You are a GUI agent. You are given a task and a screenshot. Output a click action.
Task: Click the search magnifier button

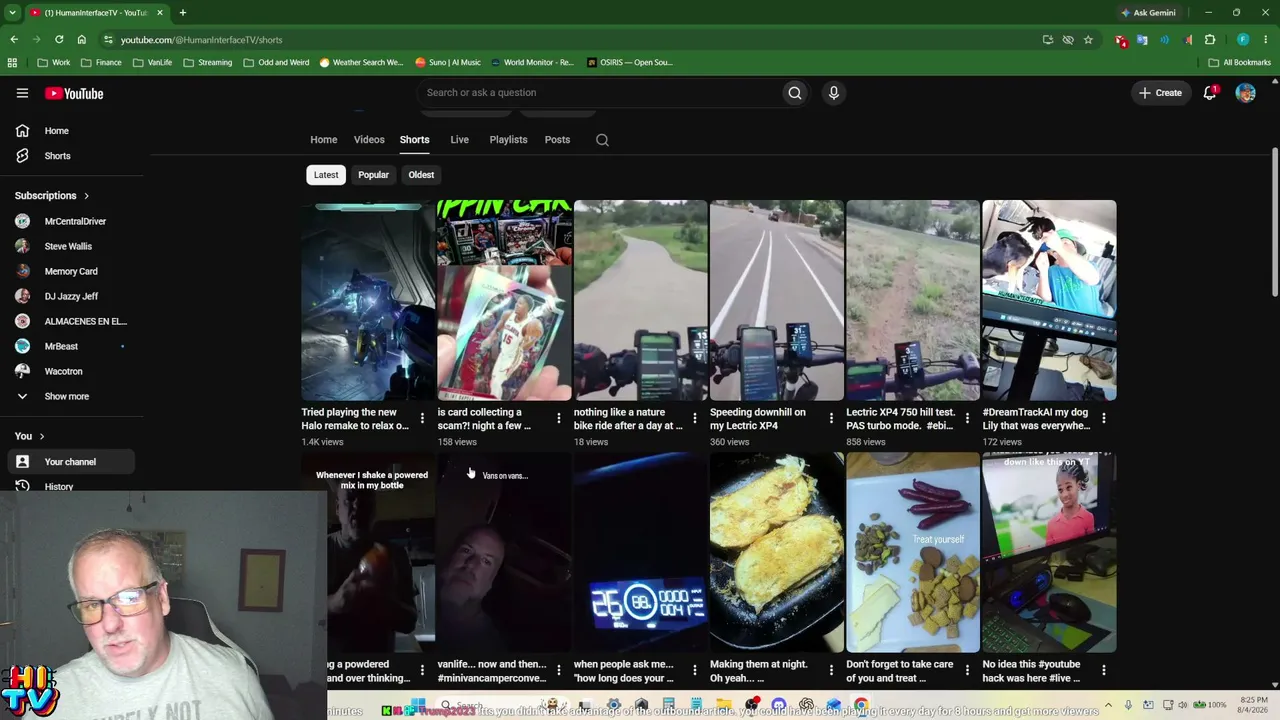[x=794, y=93]
